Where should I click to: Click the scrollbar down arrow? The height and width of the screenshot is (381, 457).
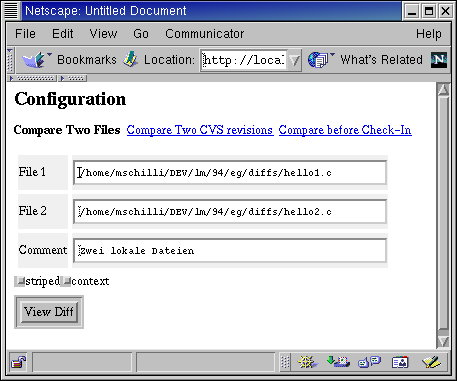pyautogui.click(x=443, y=341)
